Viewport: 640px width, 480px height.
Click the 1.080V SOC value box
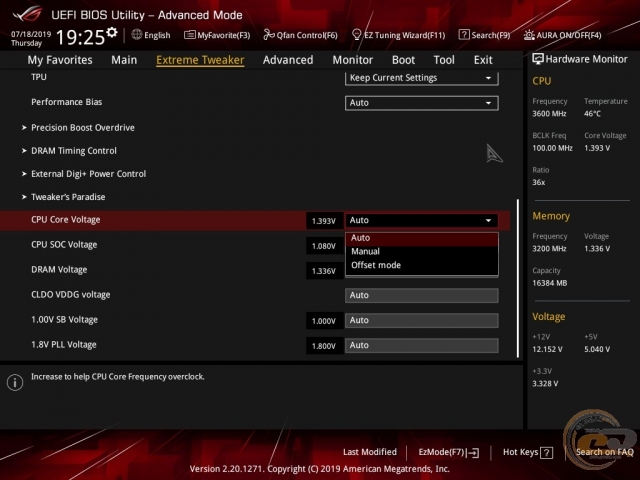click(324, 246)
